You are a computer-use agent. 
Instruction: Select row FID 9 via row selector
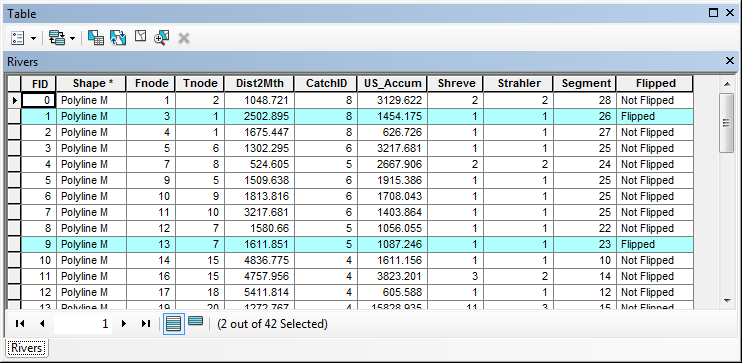(14, 244)
